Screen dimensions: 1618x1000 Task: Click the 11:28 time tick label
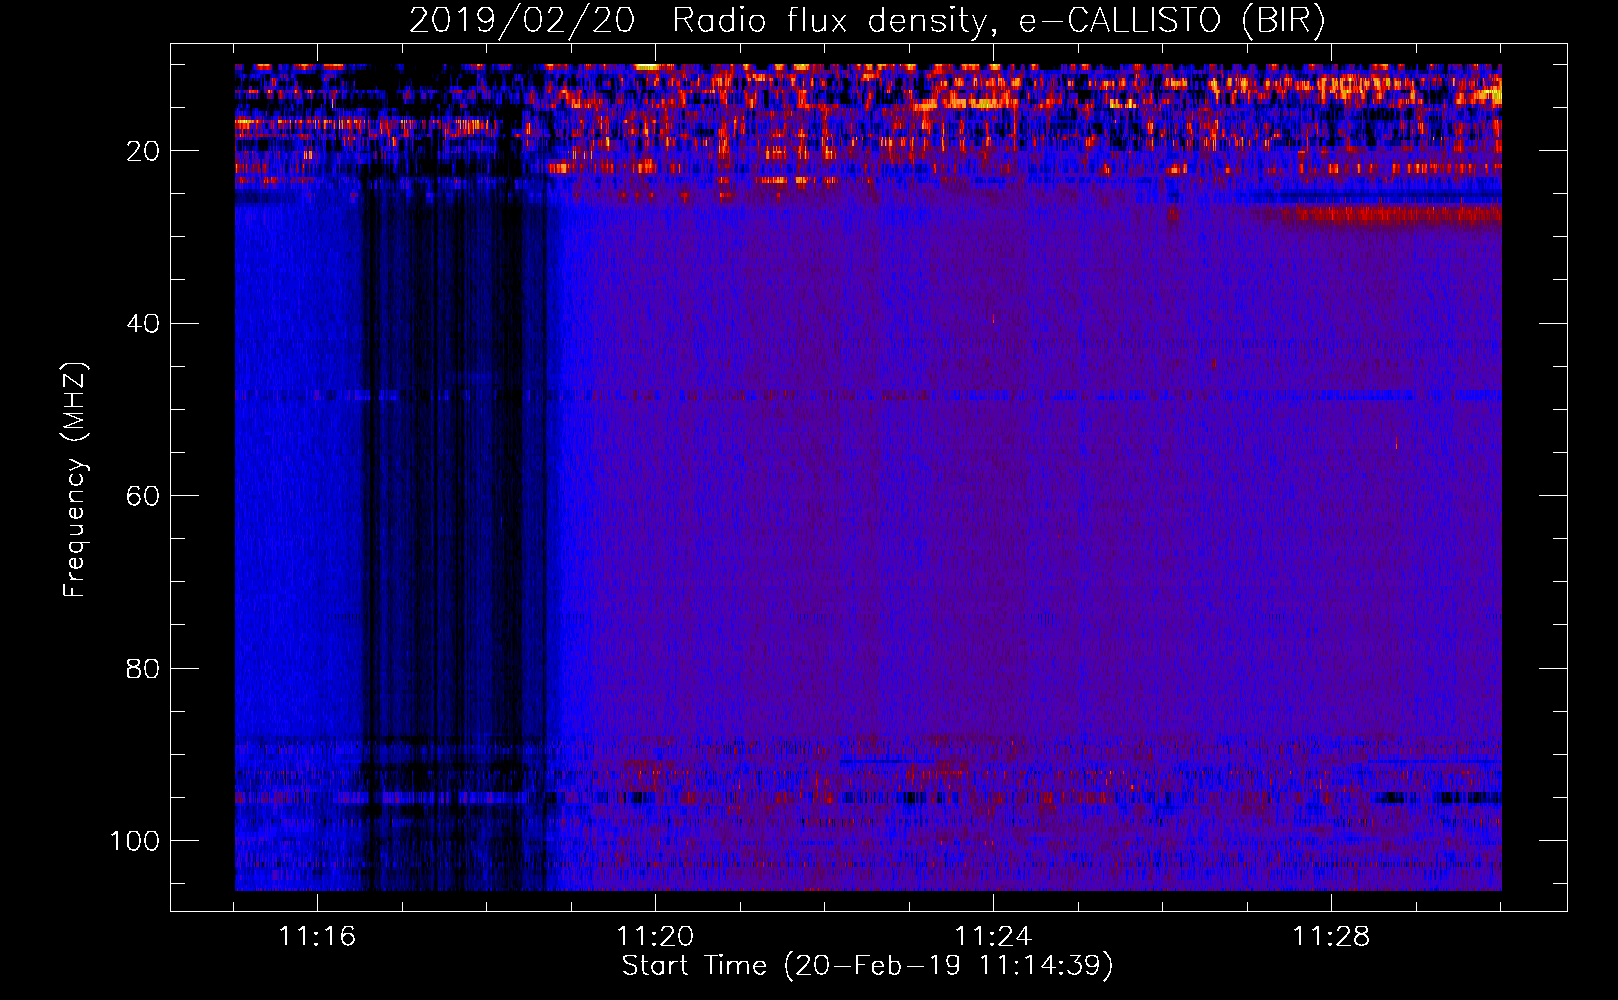point(1331,937)
